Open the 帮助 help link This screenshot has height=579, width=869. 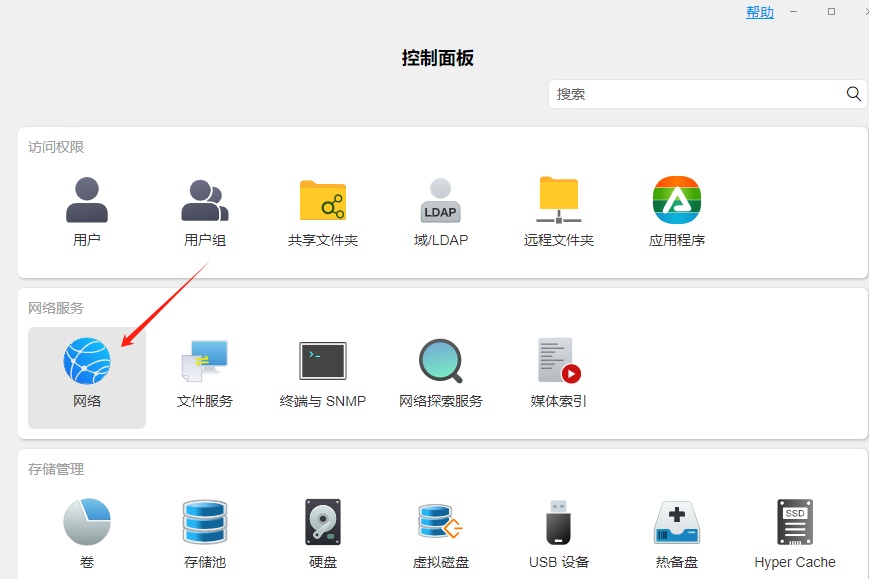(760, 12)
